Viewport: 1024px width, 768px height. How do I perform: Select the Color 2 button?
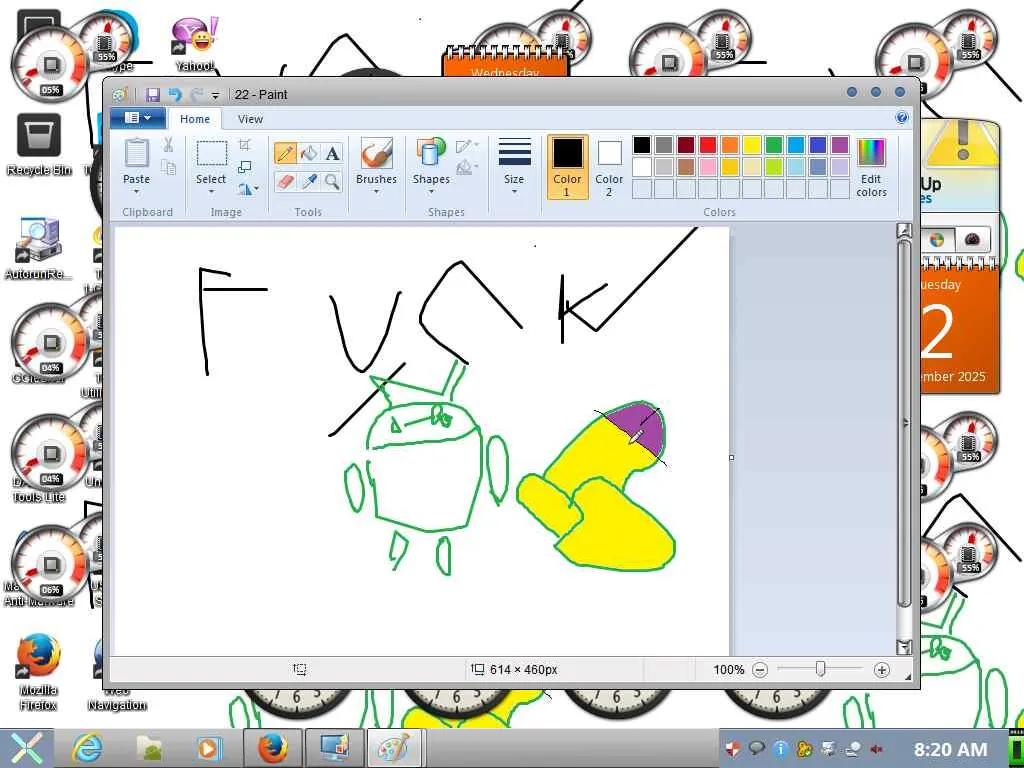[609, 167]
